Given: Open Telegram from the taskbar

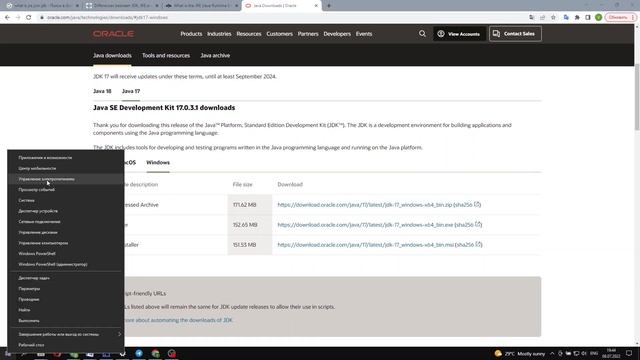Looking at the screenshot, I should point(139,353).
